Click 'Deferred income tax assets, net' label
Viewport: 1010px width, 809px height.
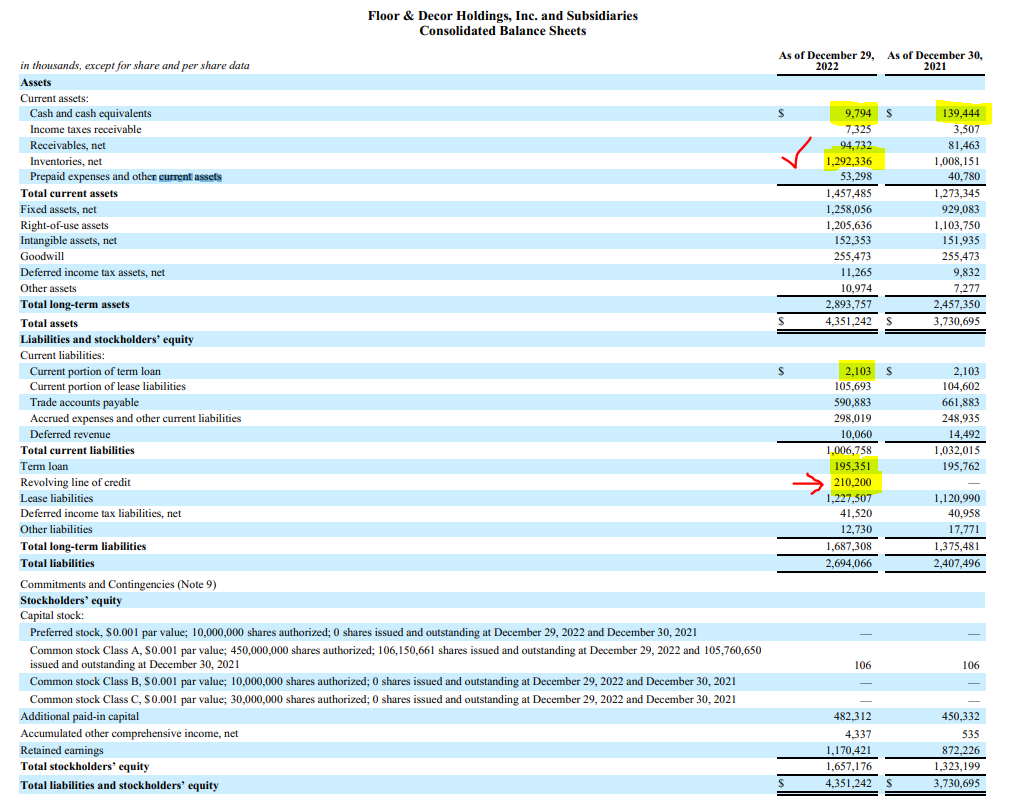click(92, 272)
